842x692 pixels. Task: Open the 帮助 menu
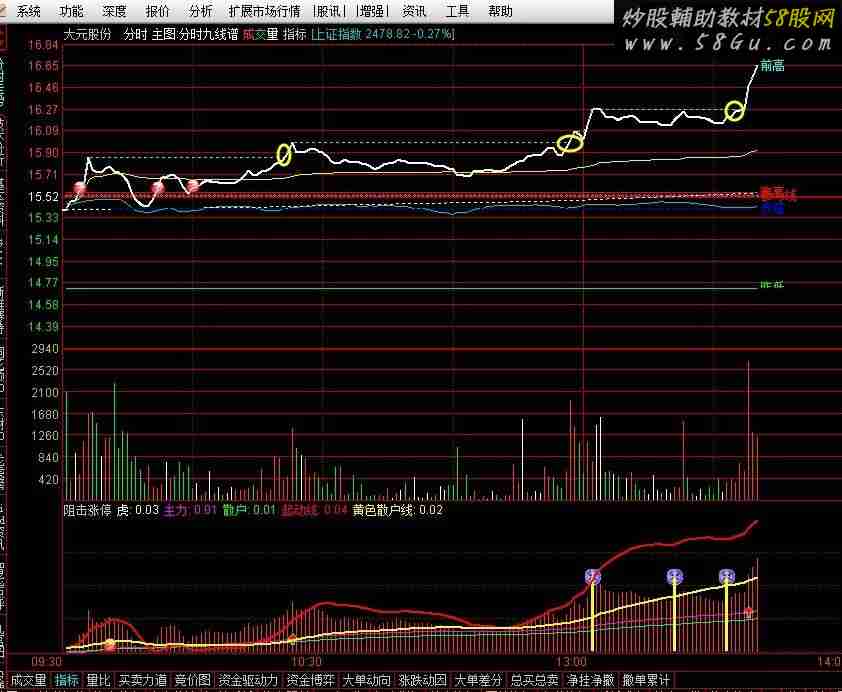(500, 11)
